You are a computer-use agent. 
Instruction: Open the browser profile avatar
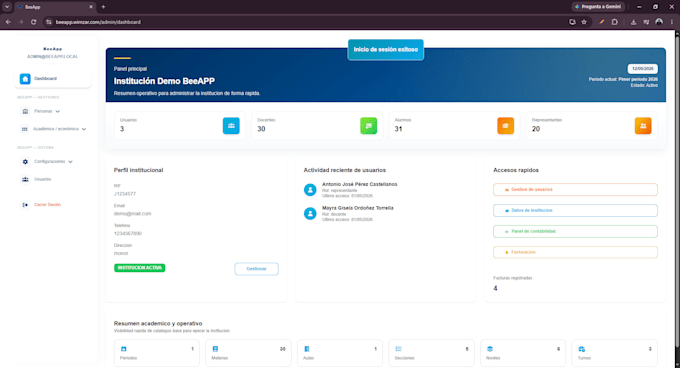click(659, 22)
